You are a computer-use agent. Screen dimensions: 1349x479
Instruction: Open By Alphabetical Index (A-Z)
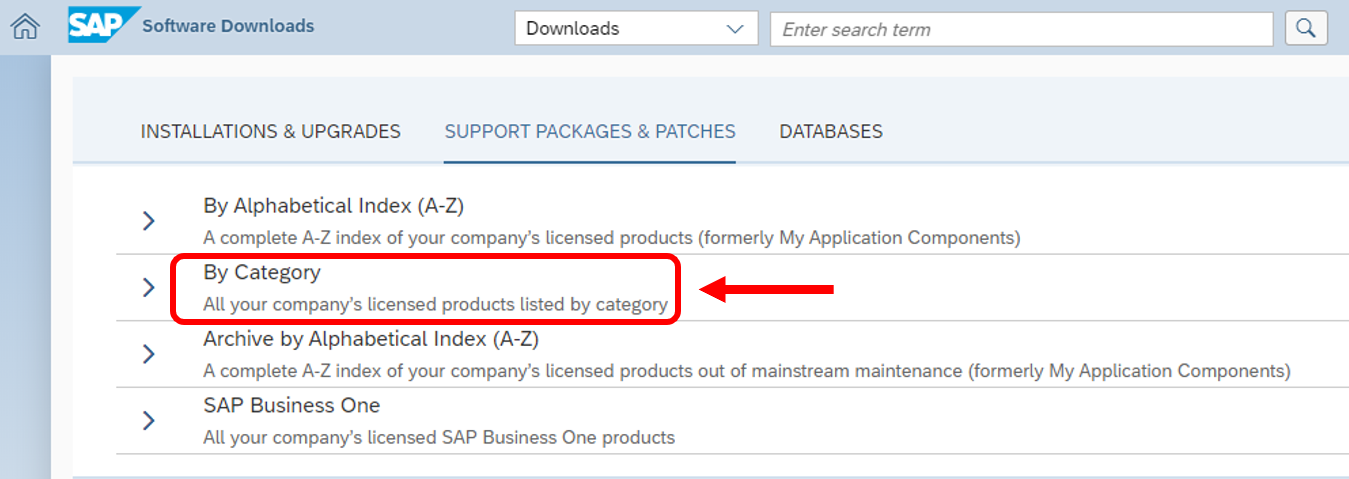click(333, 206)
